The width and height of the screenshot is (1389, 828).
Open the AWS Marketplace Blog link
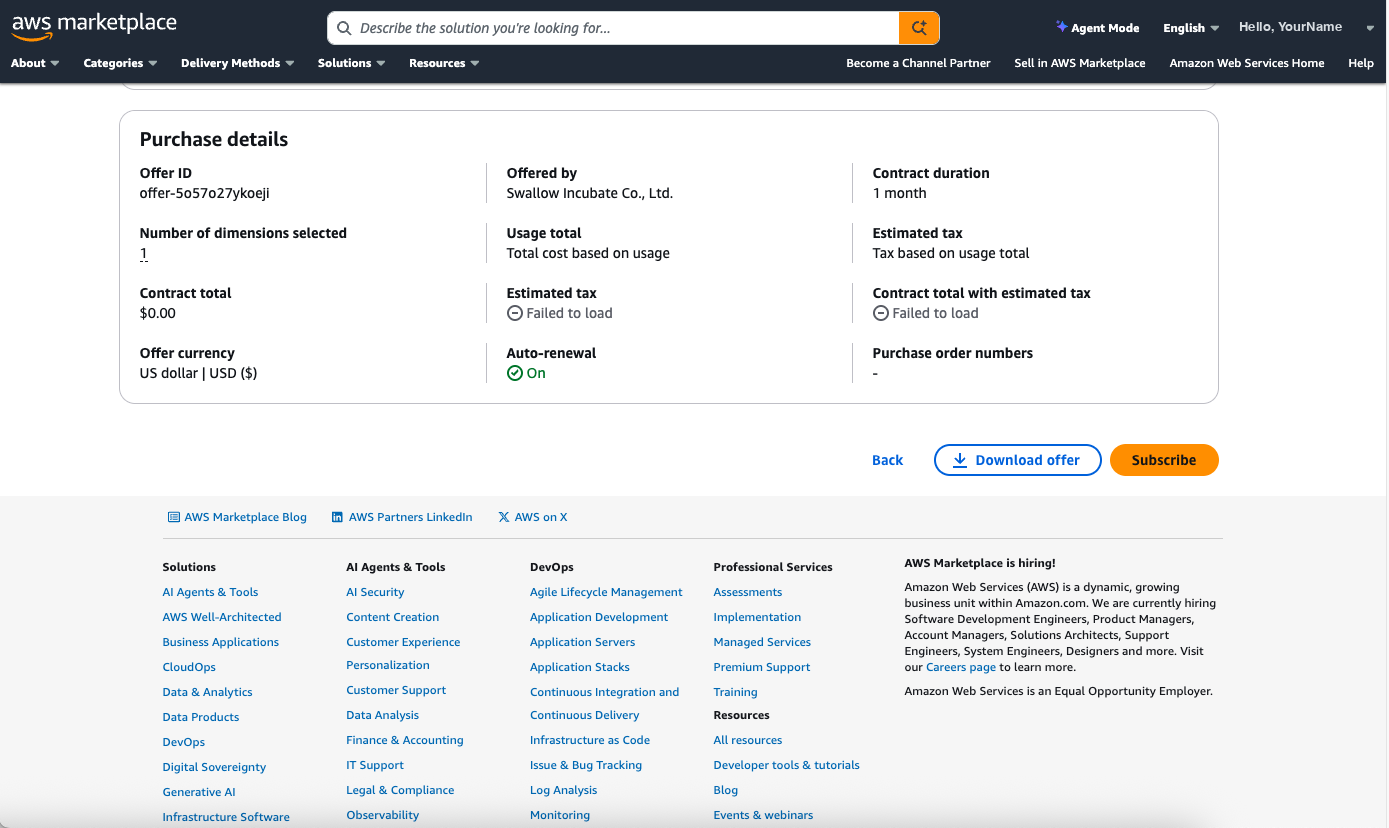tap(237, 517)
